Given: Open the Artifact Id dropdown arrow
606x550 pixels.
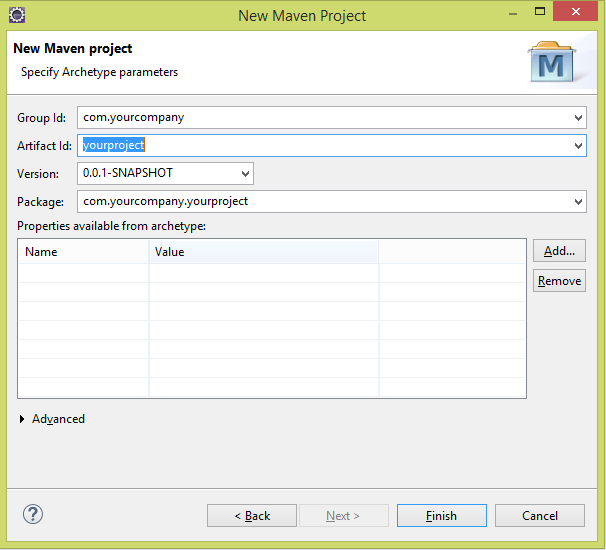Looking at the screenshot, I should coord(578,146).
